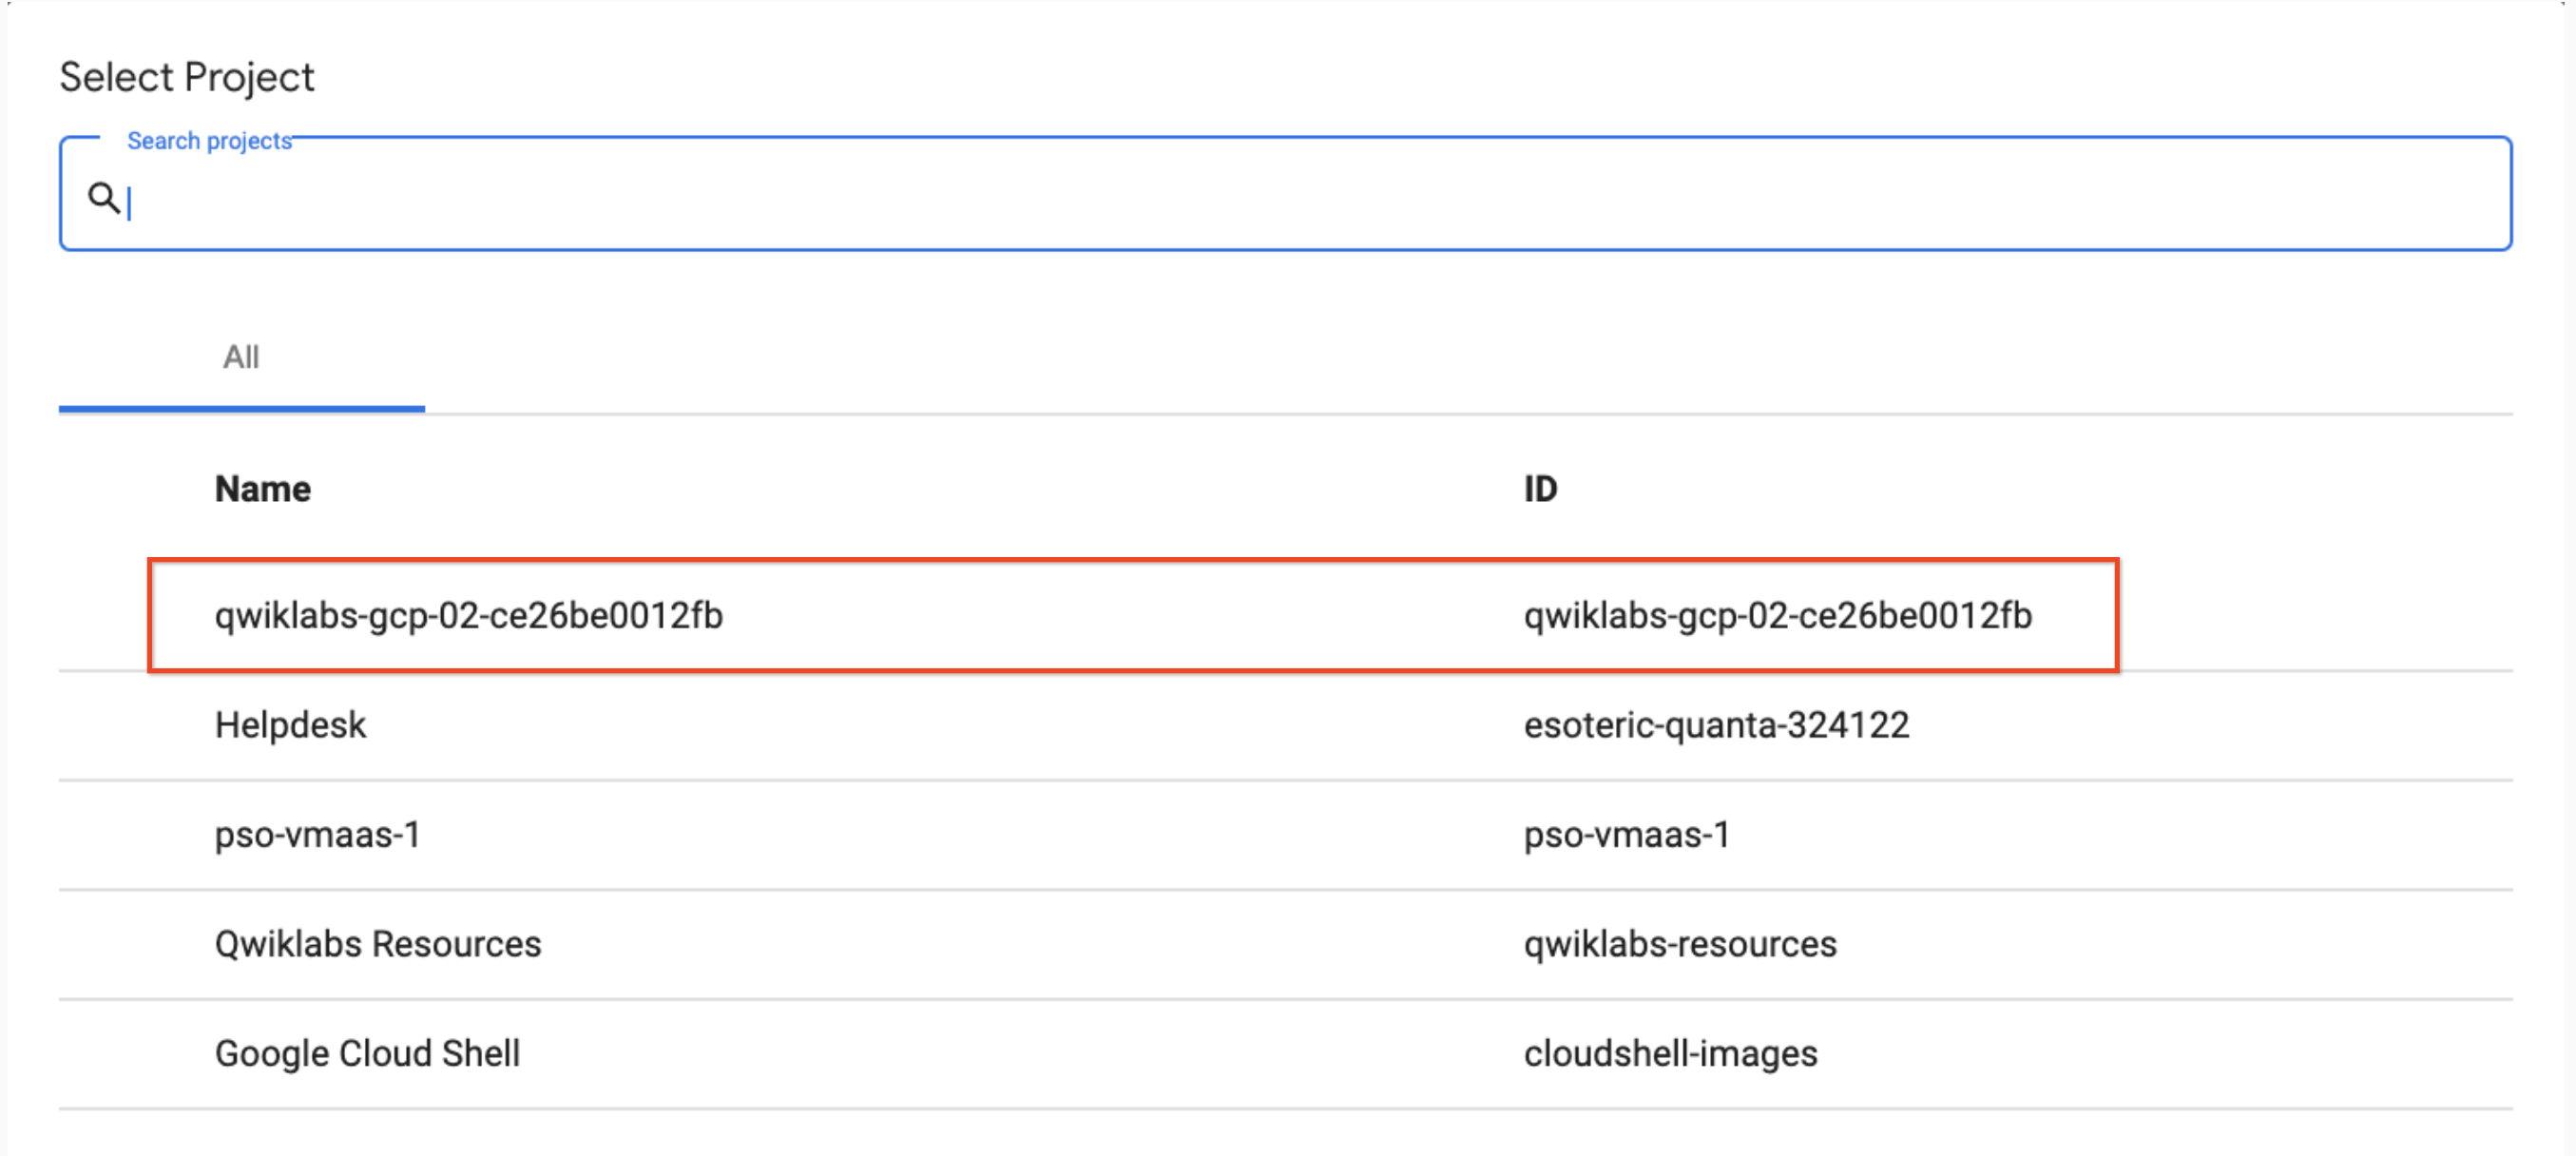
Task: Open the Qwiklabs Resources project
Action: point(378,944)
